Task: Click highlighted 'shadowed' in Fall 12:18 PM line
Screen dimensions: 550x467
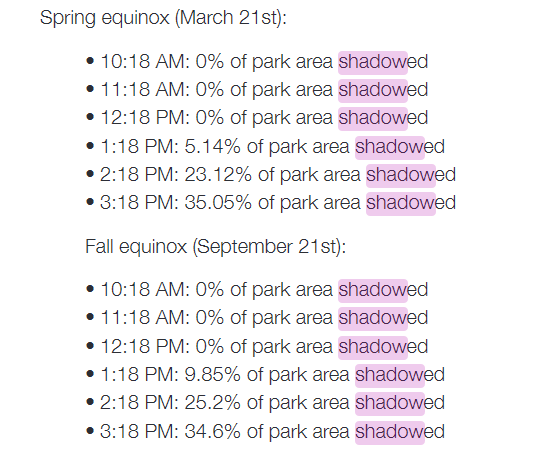Action: coord(383,347)
